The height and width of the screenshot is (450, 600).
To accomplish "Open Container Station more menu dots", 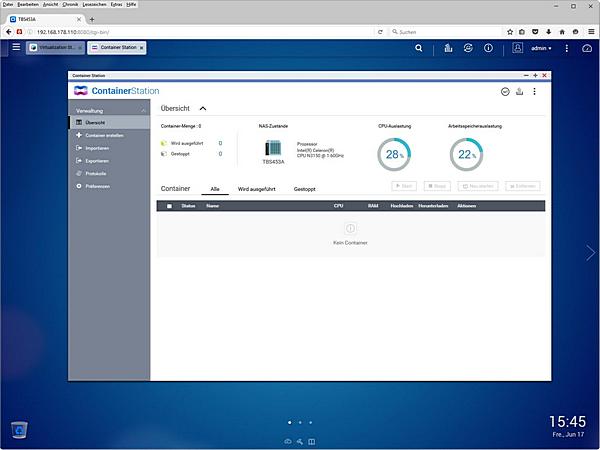I will click(x=535, y=91).
